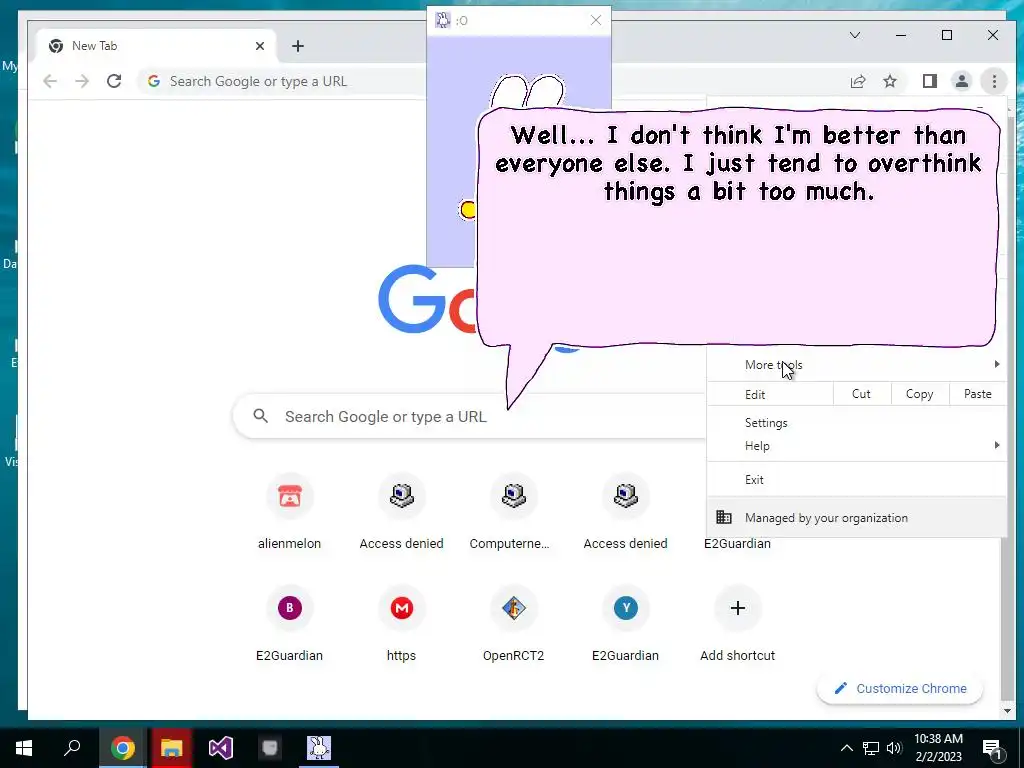
Task: Click the share page icon
Action: 857,81
